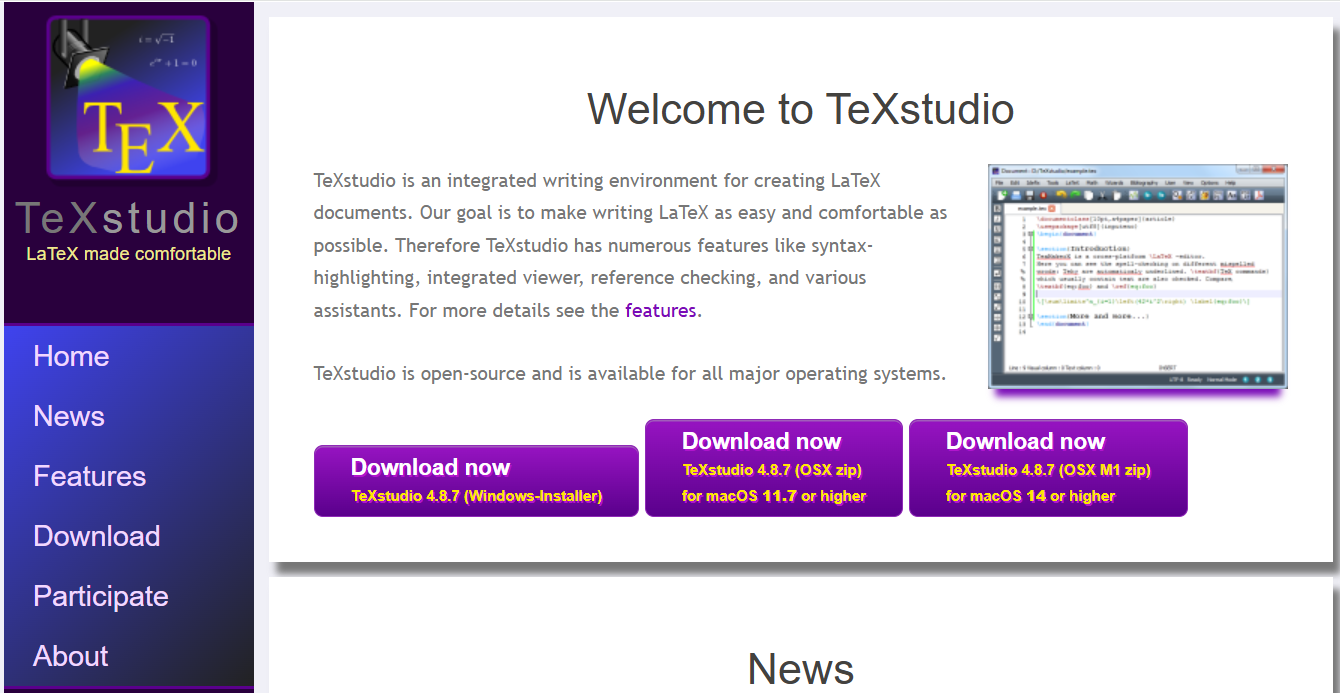Click the TeXstudio editor screenshot preview

point(1137,277)
